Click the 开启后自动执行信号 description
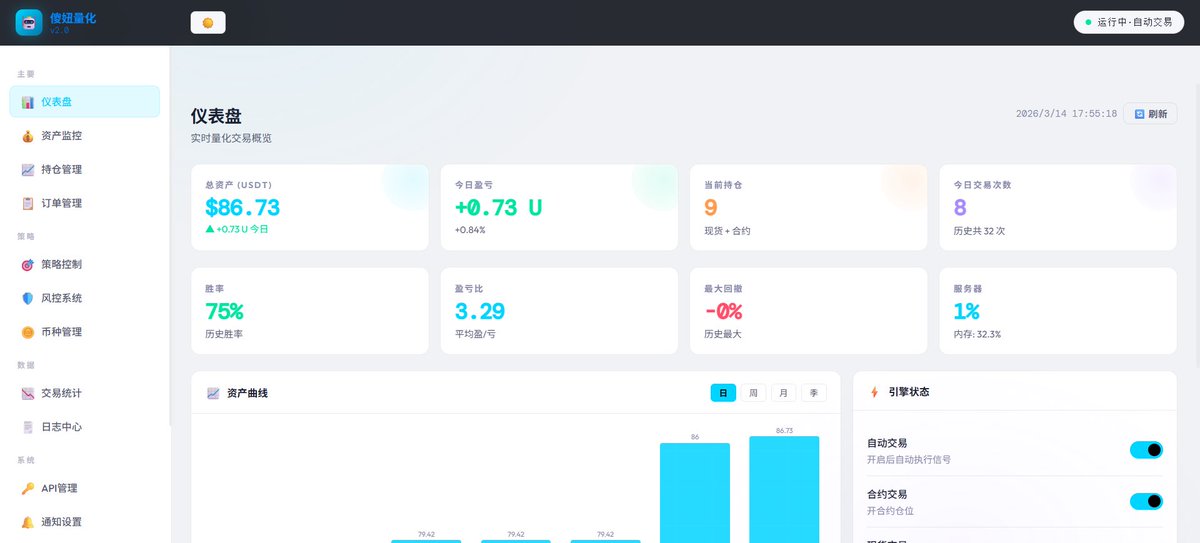1200x543 pixels. click(x=909, y=460)
